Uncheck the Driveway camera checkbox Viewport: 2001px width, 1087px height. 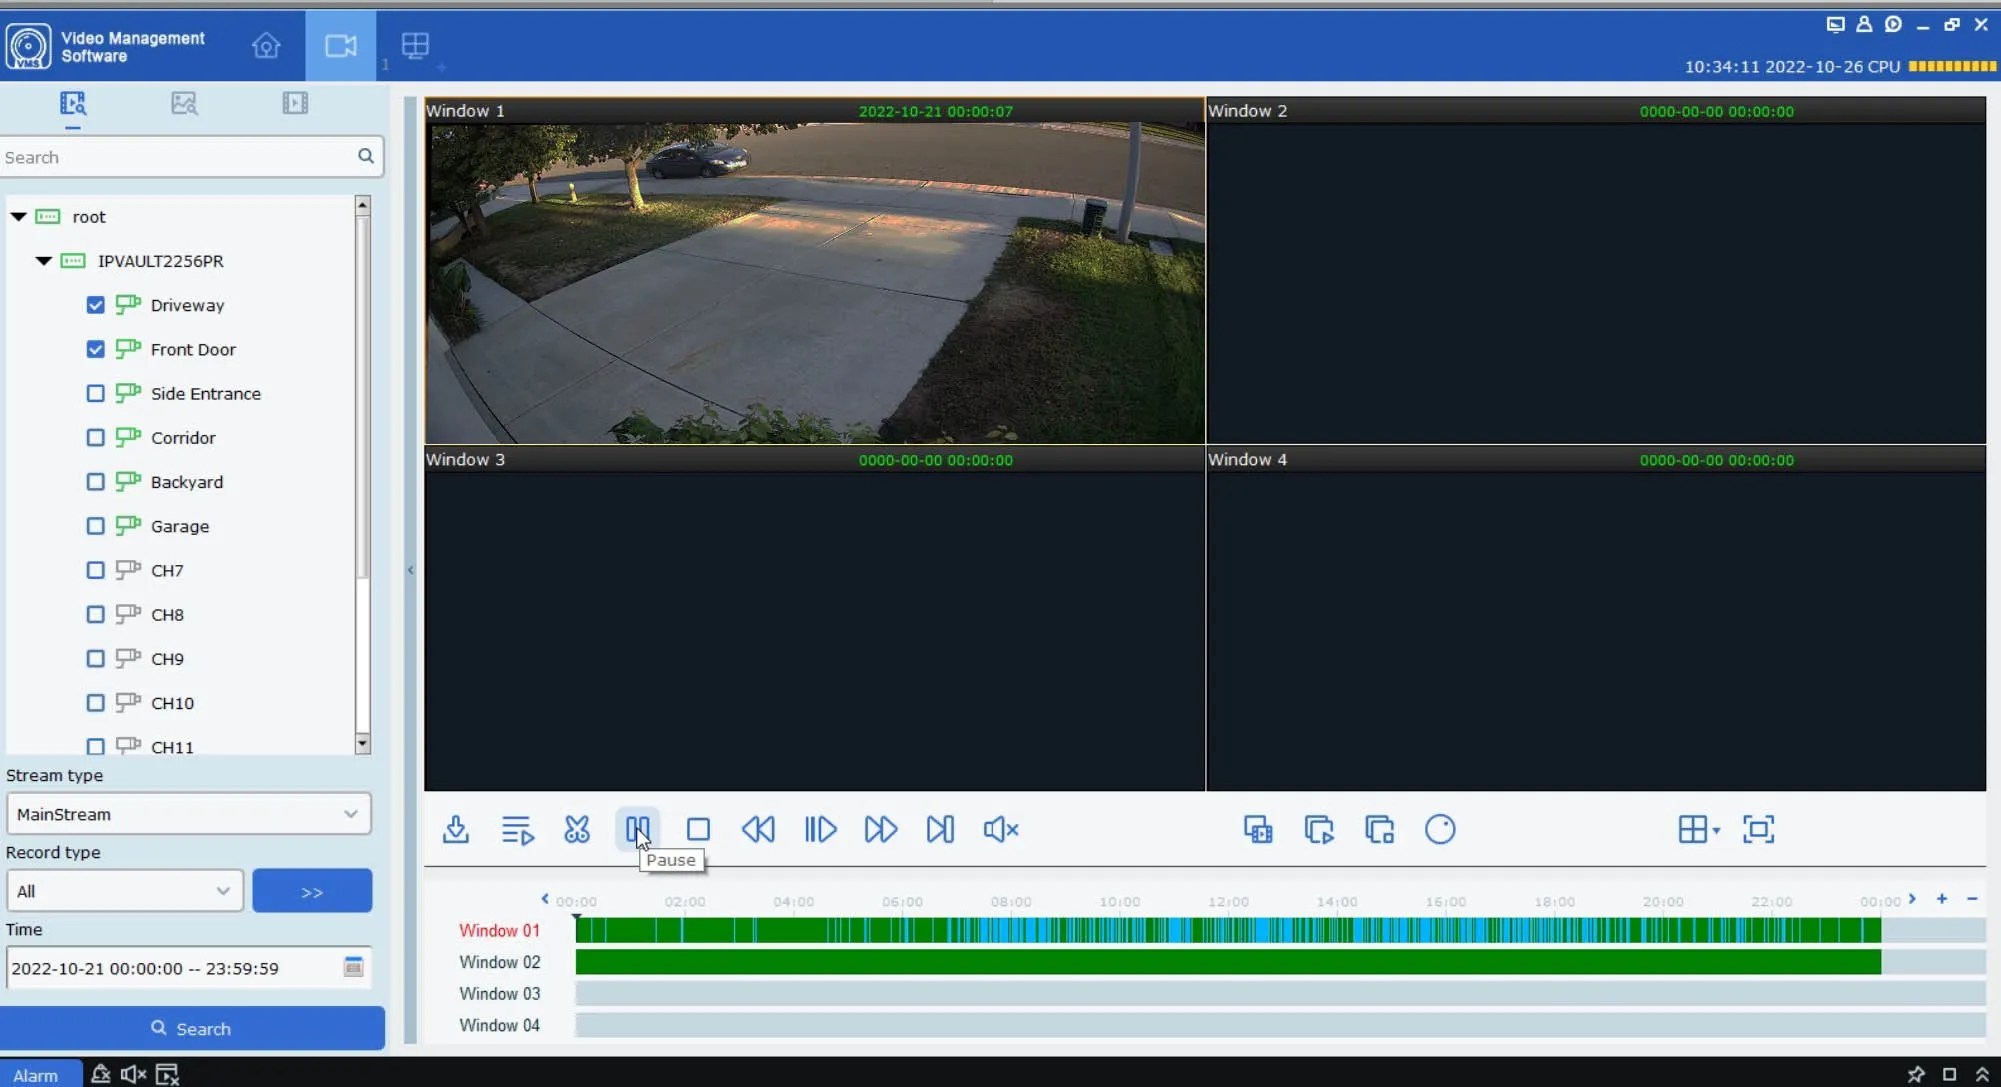coord(95,305)
